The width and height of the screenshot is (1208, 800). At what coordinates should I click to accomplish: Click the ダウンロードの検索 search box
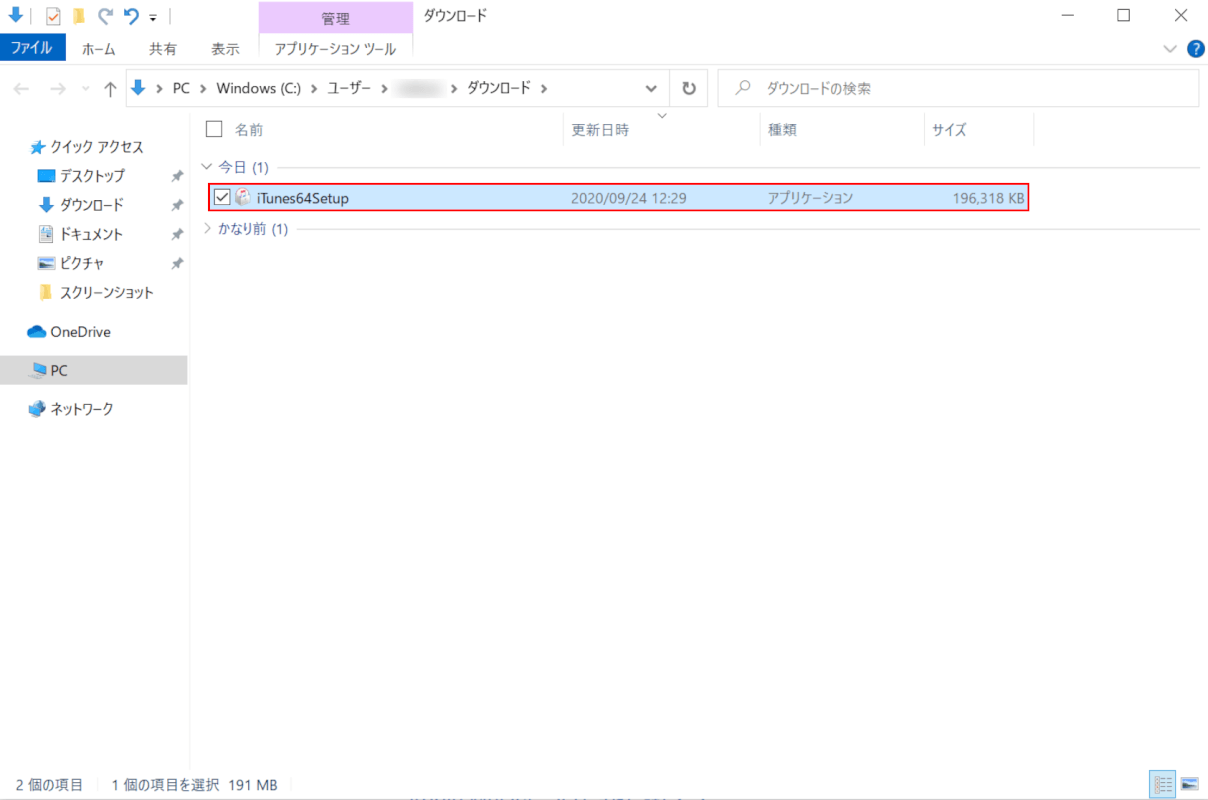[960, 88]
